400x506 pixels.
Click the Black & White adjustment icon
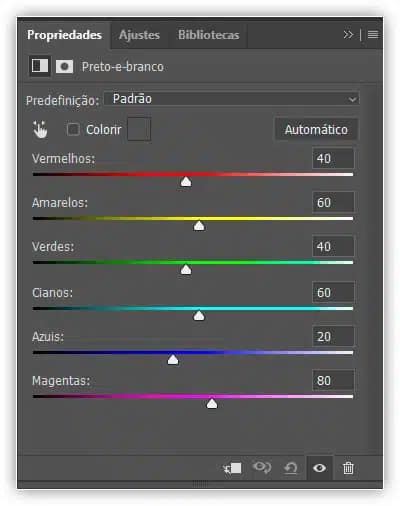40,66
